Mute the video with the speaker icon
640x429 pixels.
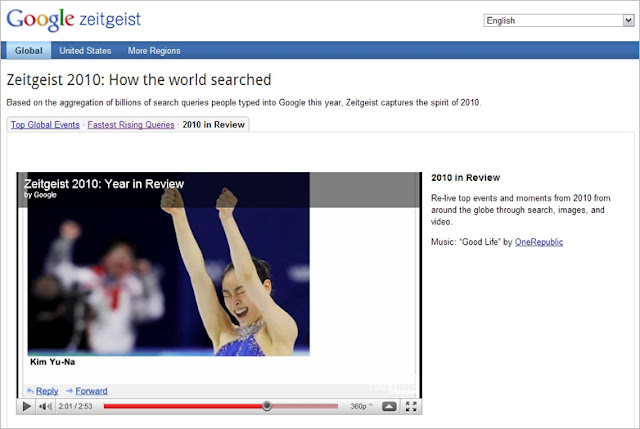[x=45, y=407]
